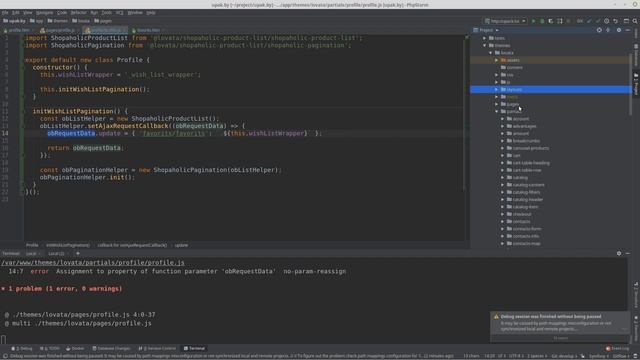Open the Debug tool window button
Screen dimensions: 640x360
(x=22, y=349)
